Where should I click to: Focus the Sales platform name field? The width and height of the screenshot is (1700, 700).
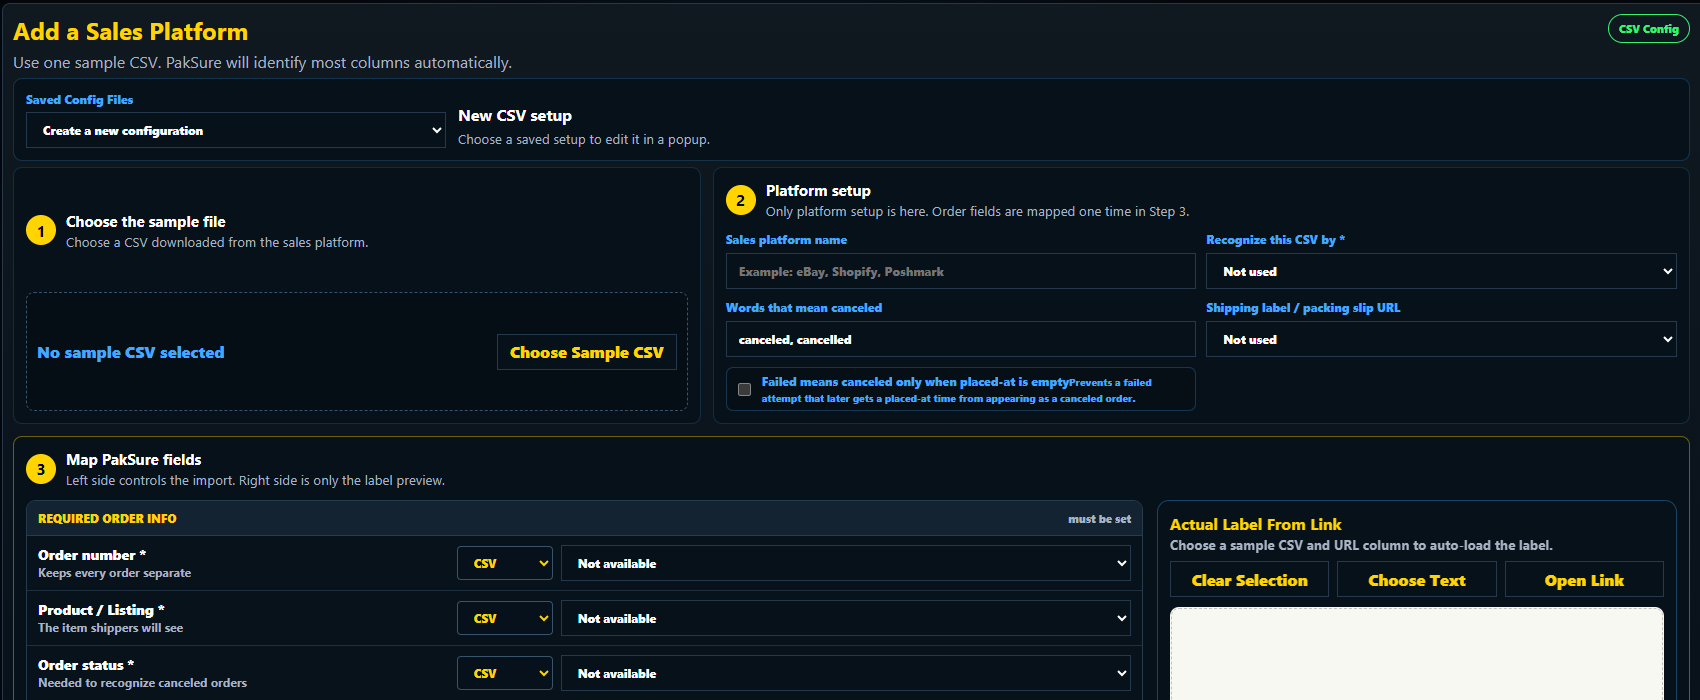point(960,271)
